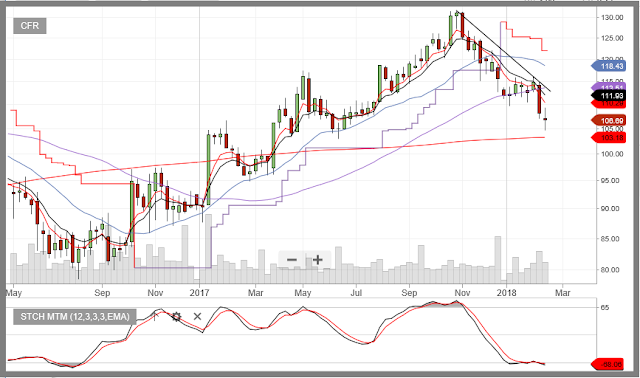The image size is (640, 378).
Task: Click the black 111.93 price tag
Action: click(x=608, y=96)
